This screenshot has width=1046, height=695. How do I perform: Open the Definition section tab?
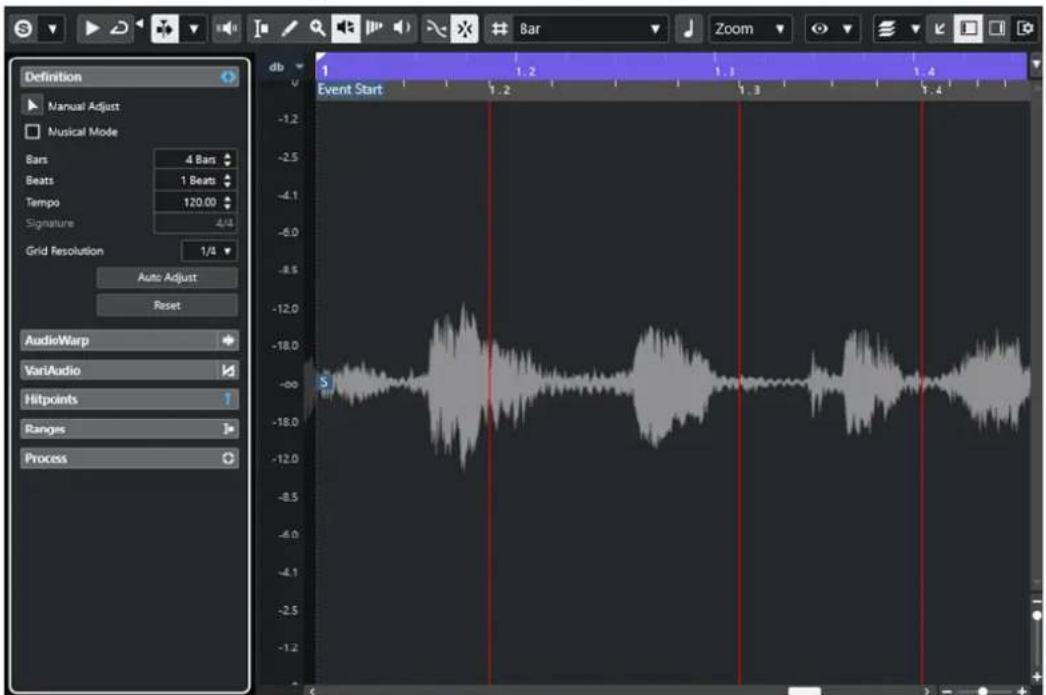coord(129,77)
